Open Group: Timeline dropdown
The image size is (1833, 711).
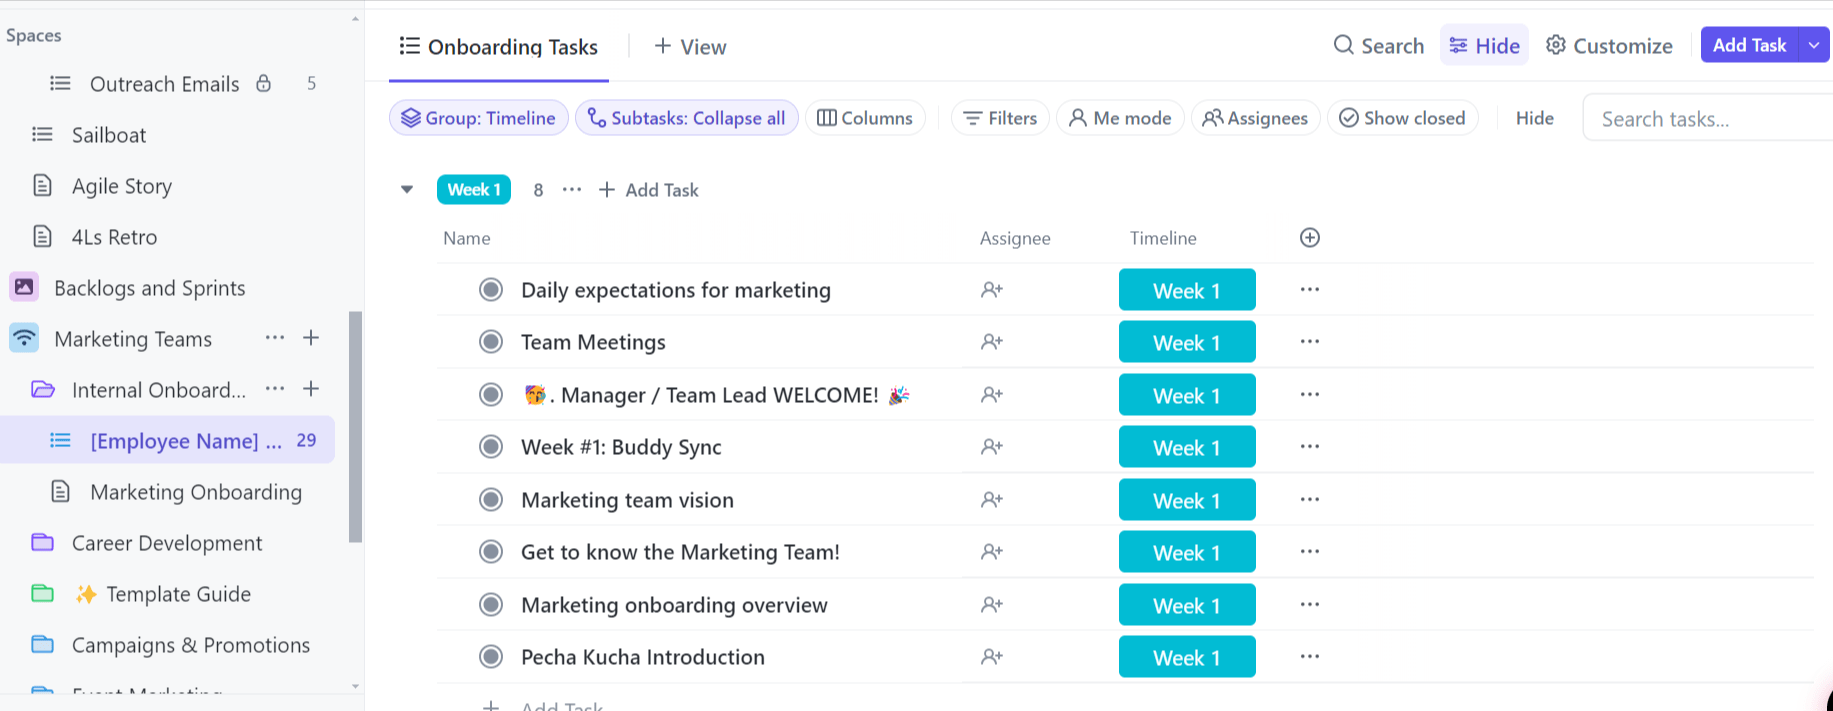point(479,118)
